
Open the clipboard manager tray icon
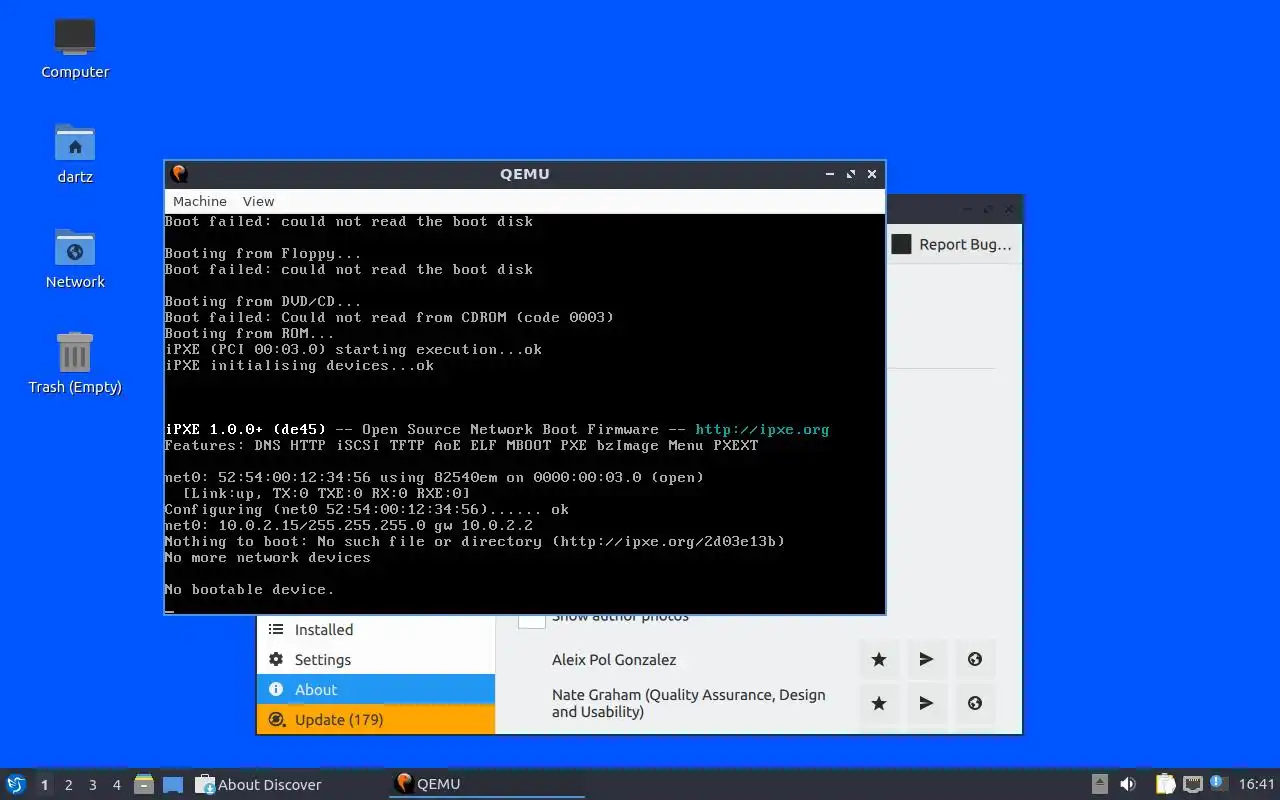tap(1165, 784)
